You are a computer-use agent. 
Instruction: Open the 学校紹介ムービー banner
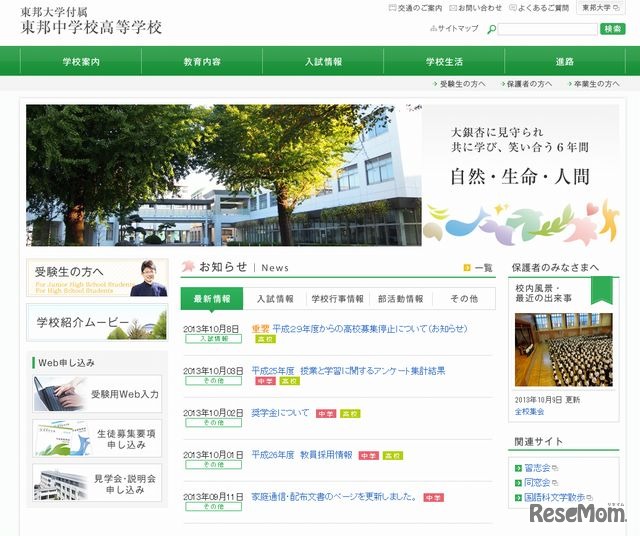[97, 322]
